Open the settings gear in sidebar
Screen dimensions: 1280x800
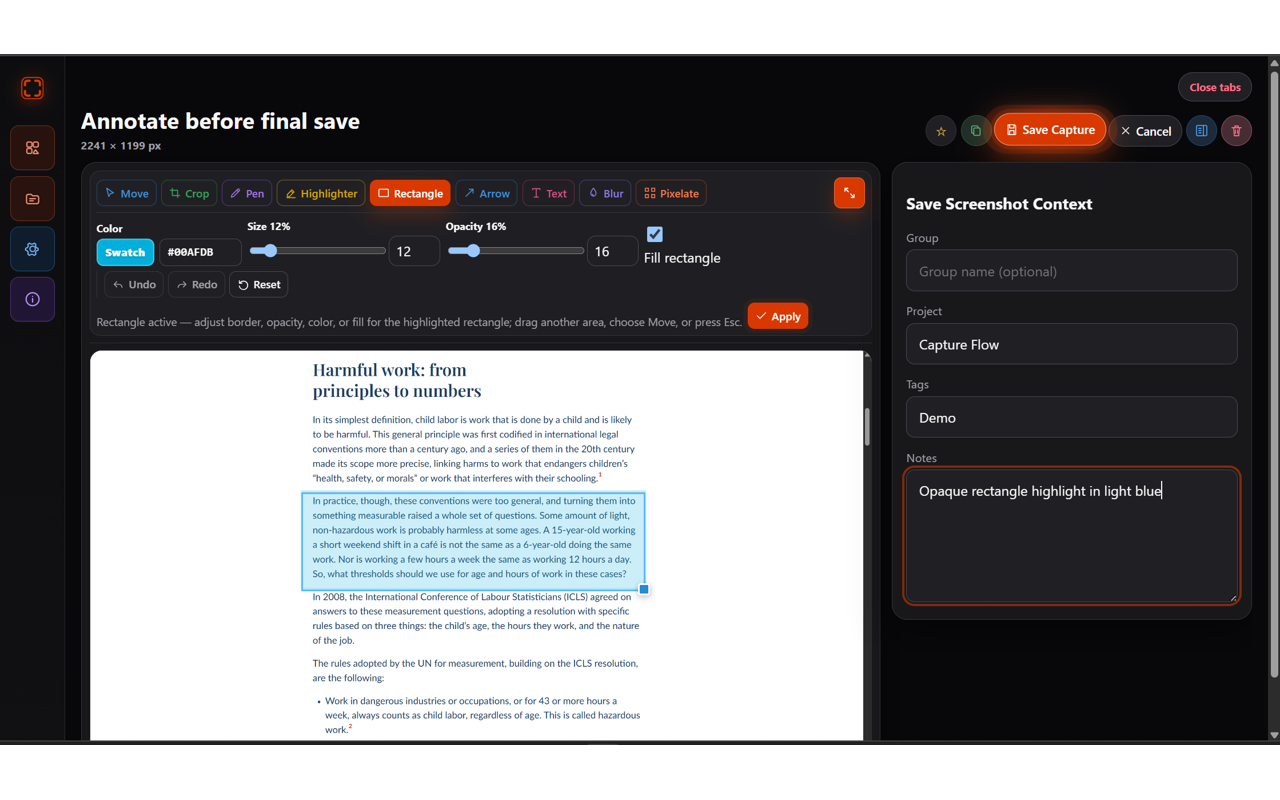(32, 249)
